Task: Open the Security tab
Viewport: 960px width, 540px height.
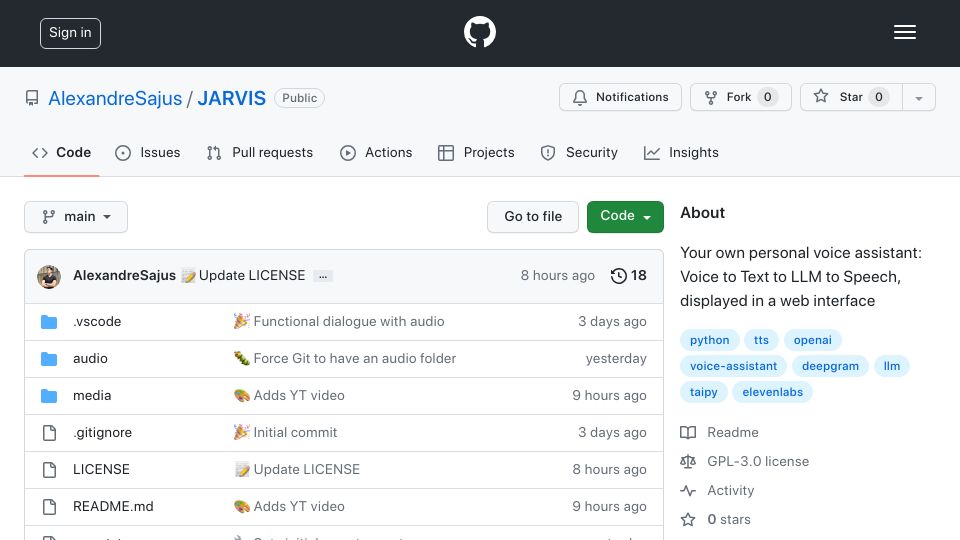Action: pos(579,152)
